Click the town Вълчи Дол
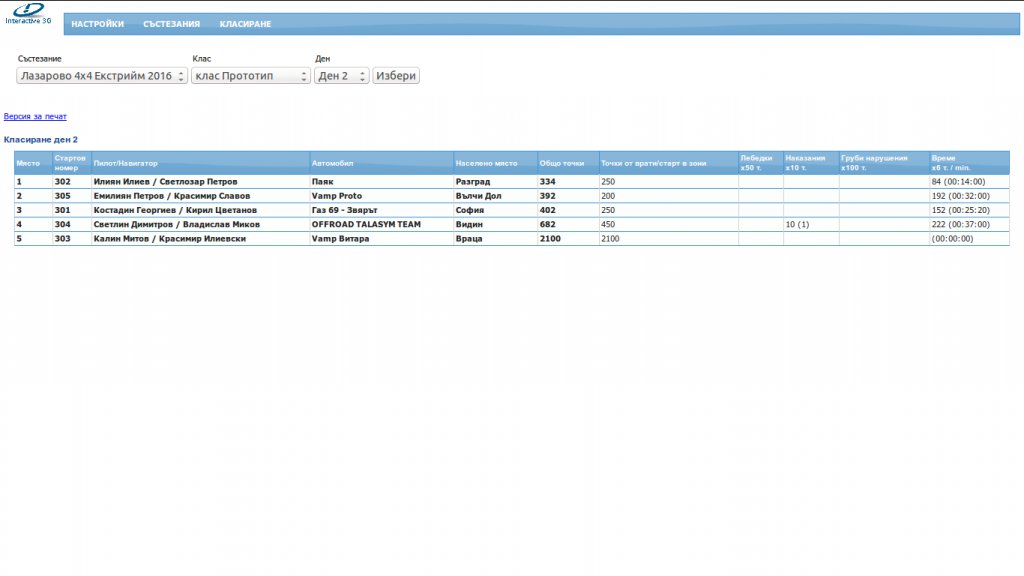Image resolution: width=1024 pixels, height=576 pixels. (479, 196)
